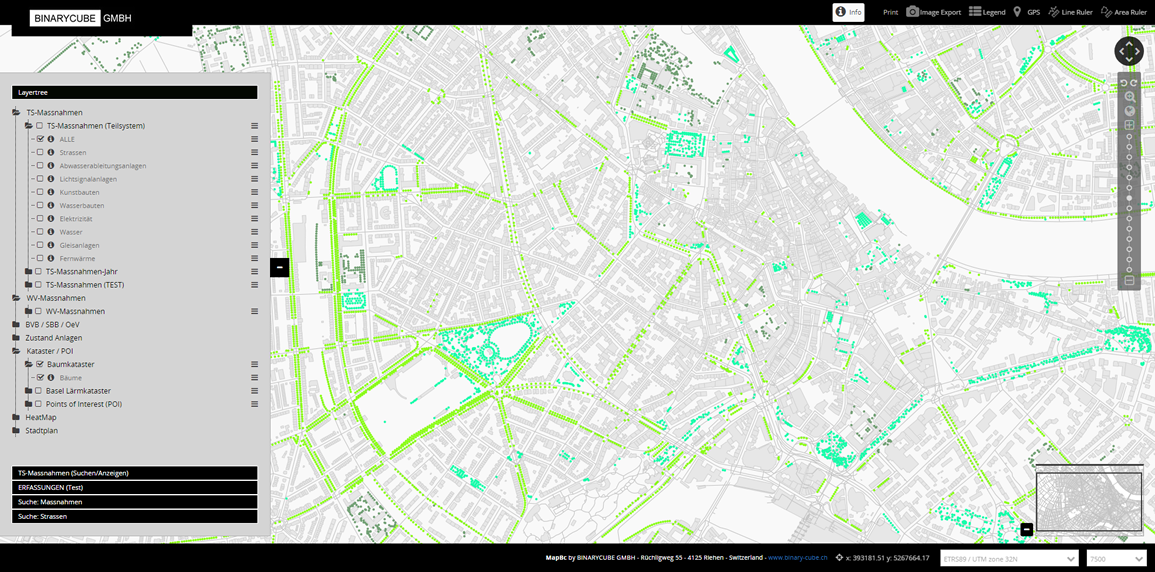Click the Print button
The height and width of the screenshot is (572, 1155).
coord(890,12)
